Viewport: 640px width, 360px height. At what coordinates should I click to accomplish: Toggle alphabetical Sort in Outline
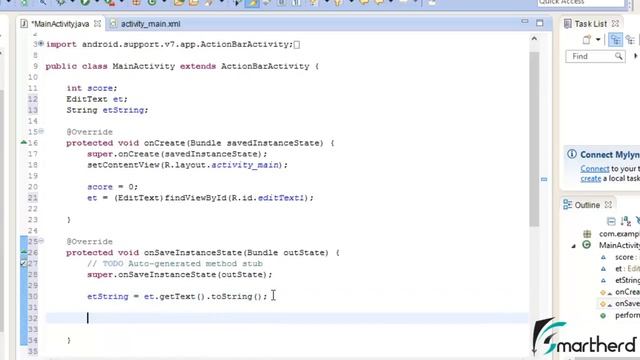pyautogui.click(x=625, y=221)
